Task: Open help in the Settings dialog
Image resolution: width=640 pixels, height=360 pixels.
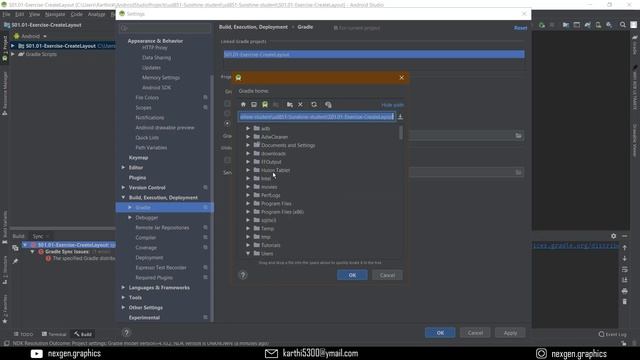Action: coord(126,333)
